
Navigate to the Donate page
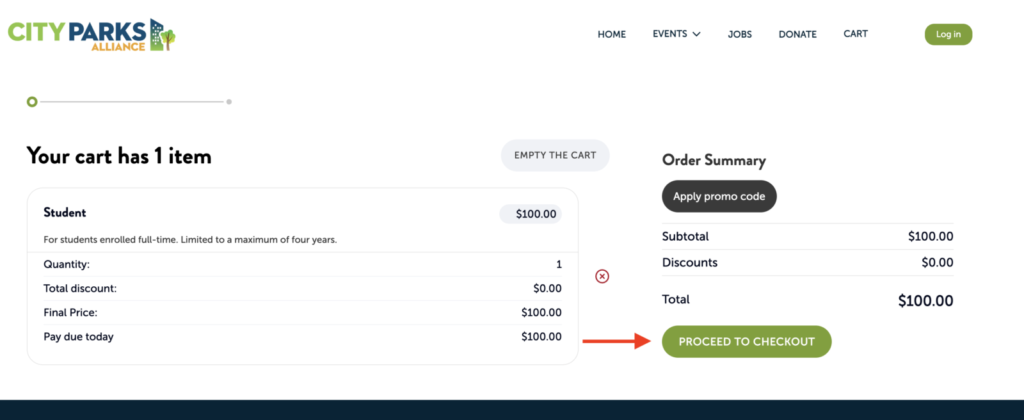tap(797, 34)
